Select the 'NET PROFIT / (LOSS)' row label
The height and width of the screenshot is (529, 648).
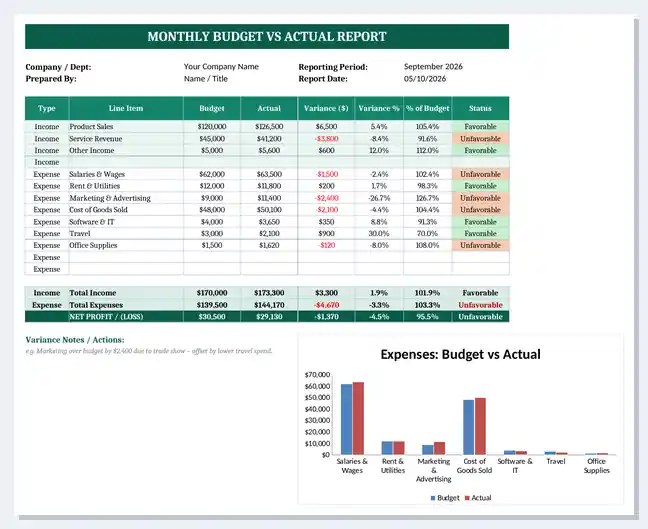pos(106,317)
